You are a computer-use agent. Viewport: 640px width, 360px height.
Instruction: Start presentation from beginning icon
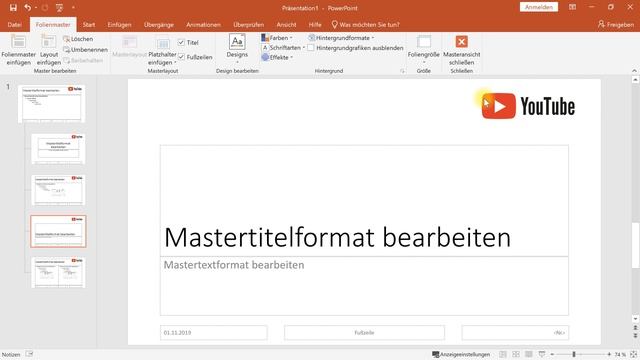pyautogui.click(x=60, y=8)
